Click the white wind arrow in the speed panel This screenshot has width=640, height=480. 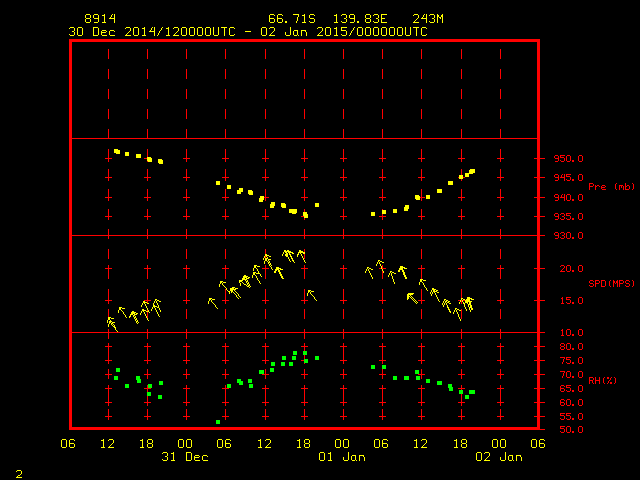coord(412,297)
